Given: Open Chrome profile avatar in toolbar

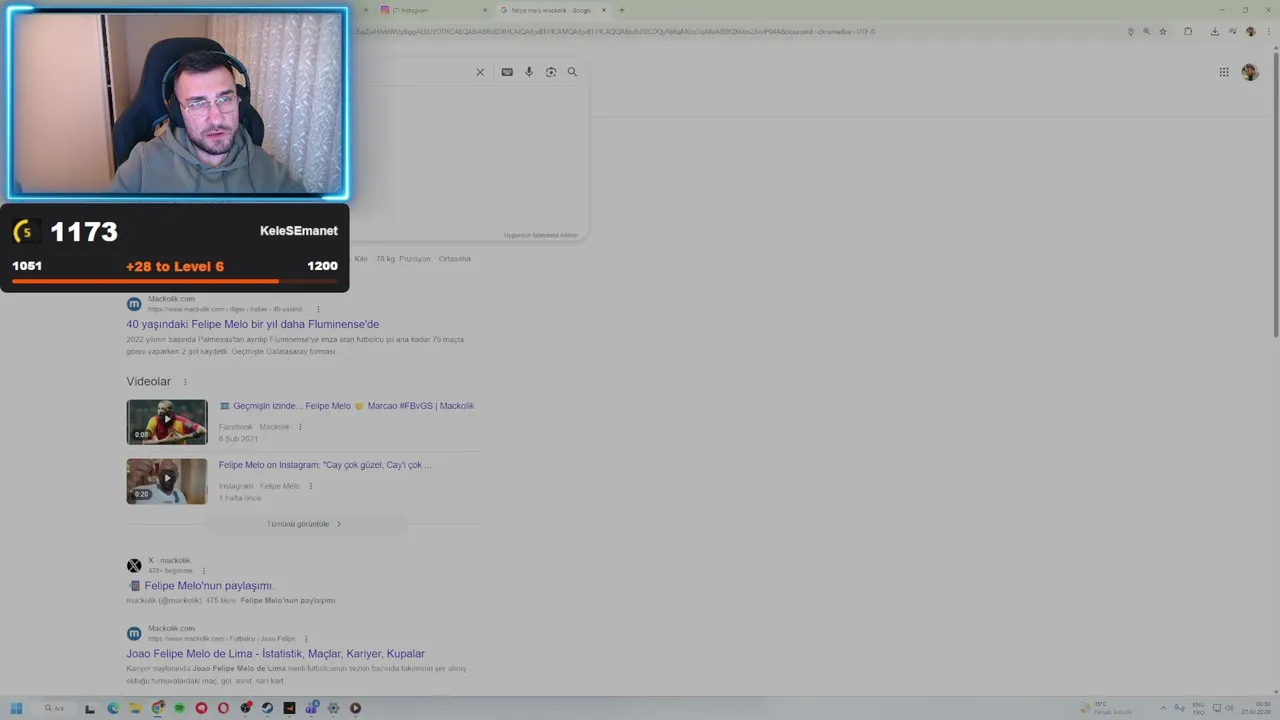Looking at the screenshot, I should pos(1250,31).
